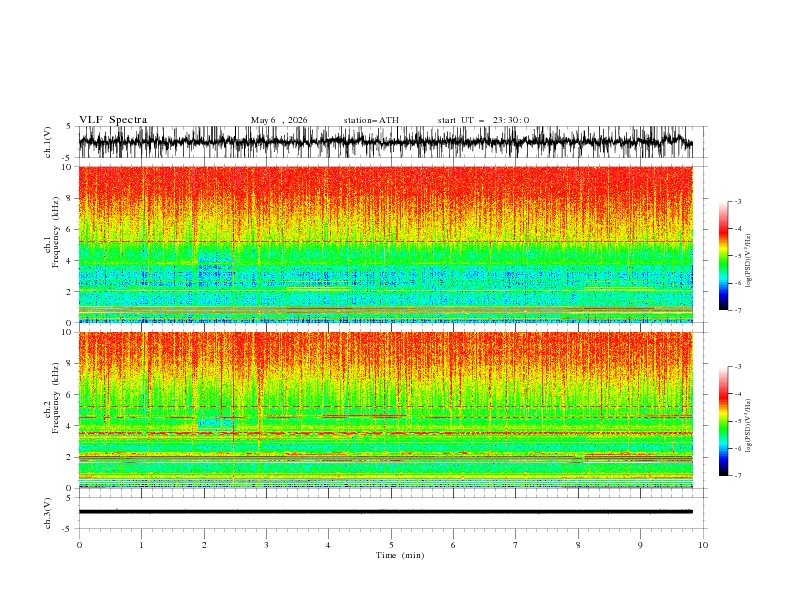Select the station=ATH label
The width and height of the screenshot is (792, 612).
[371, 120]
